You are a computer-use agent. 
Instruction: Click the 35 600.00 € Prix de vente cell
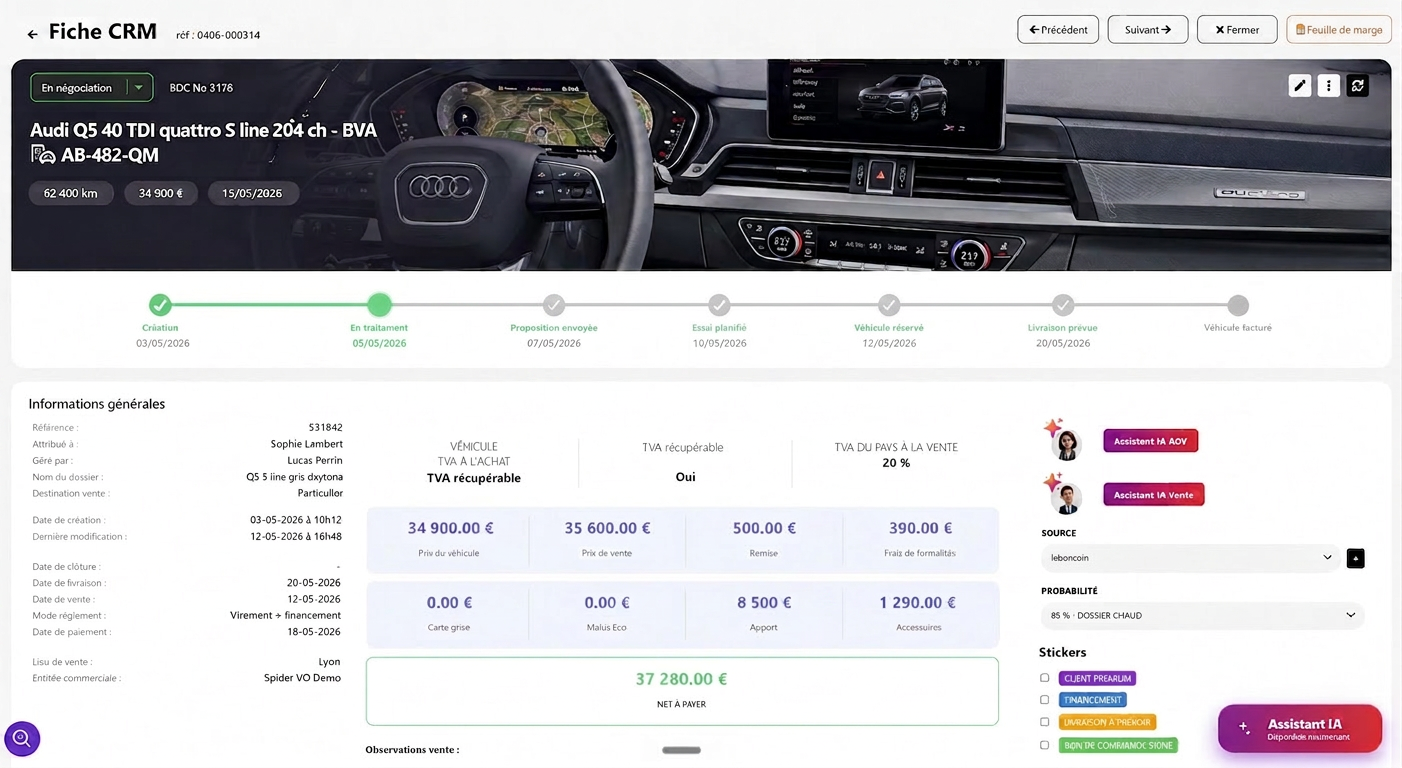click(x=607, y=538)
